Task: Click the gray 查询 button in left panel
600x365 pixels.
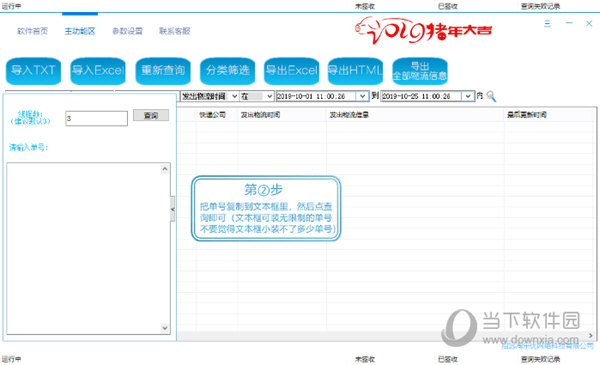Action: [151, 115]
